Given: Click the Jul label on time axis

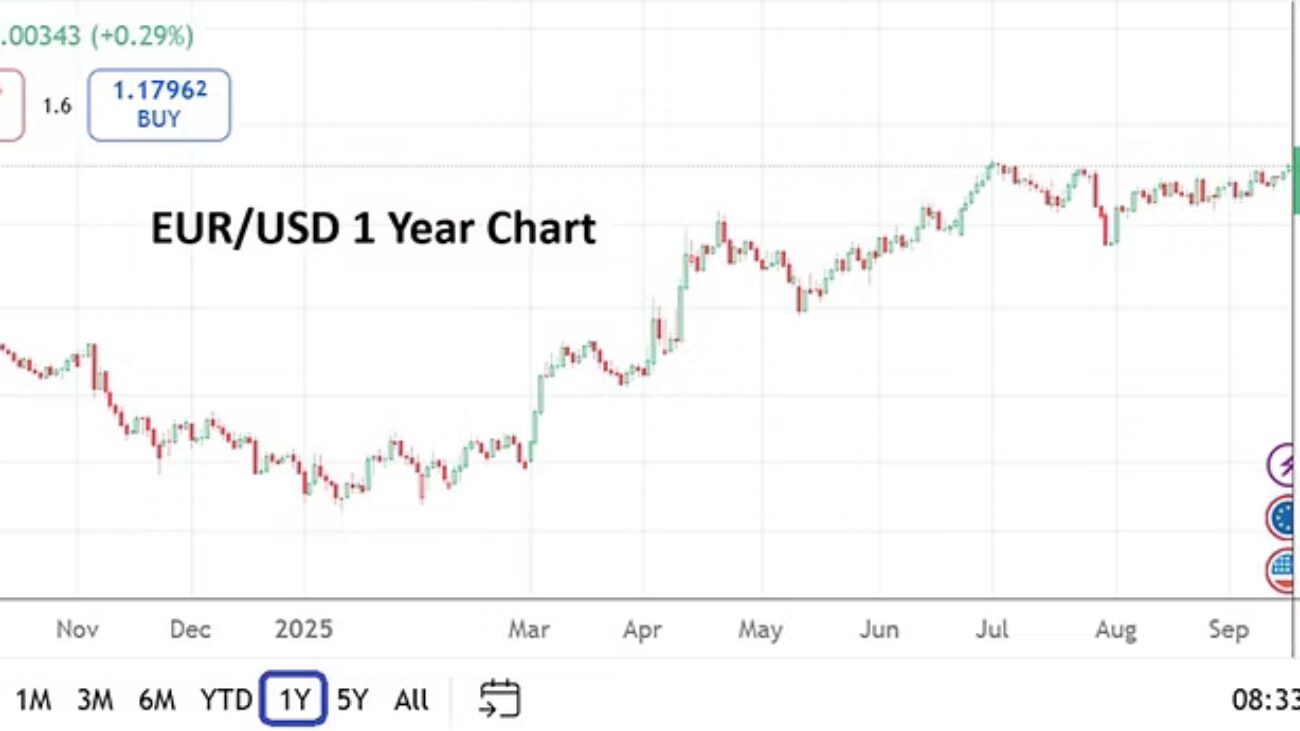Looking at the screenshot, I should [993, 630].
